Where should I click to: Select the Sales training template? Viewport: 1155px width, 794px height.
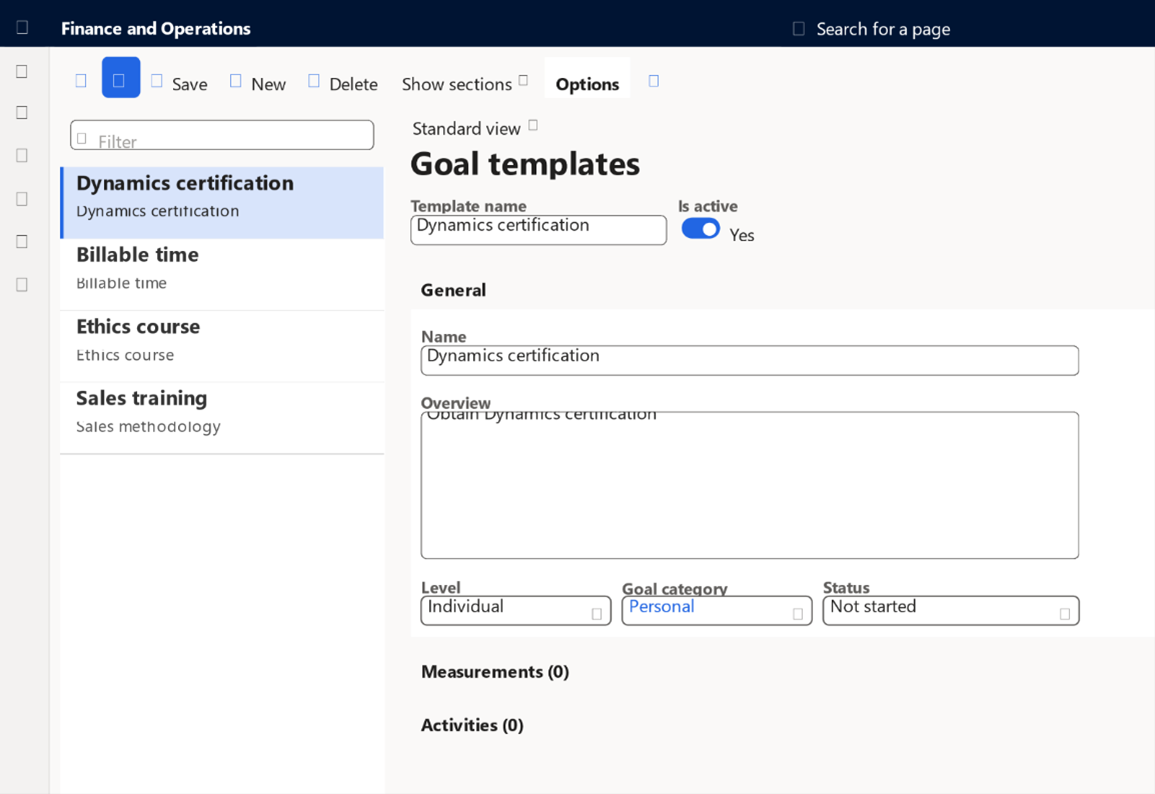(x=222, y=418)
